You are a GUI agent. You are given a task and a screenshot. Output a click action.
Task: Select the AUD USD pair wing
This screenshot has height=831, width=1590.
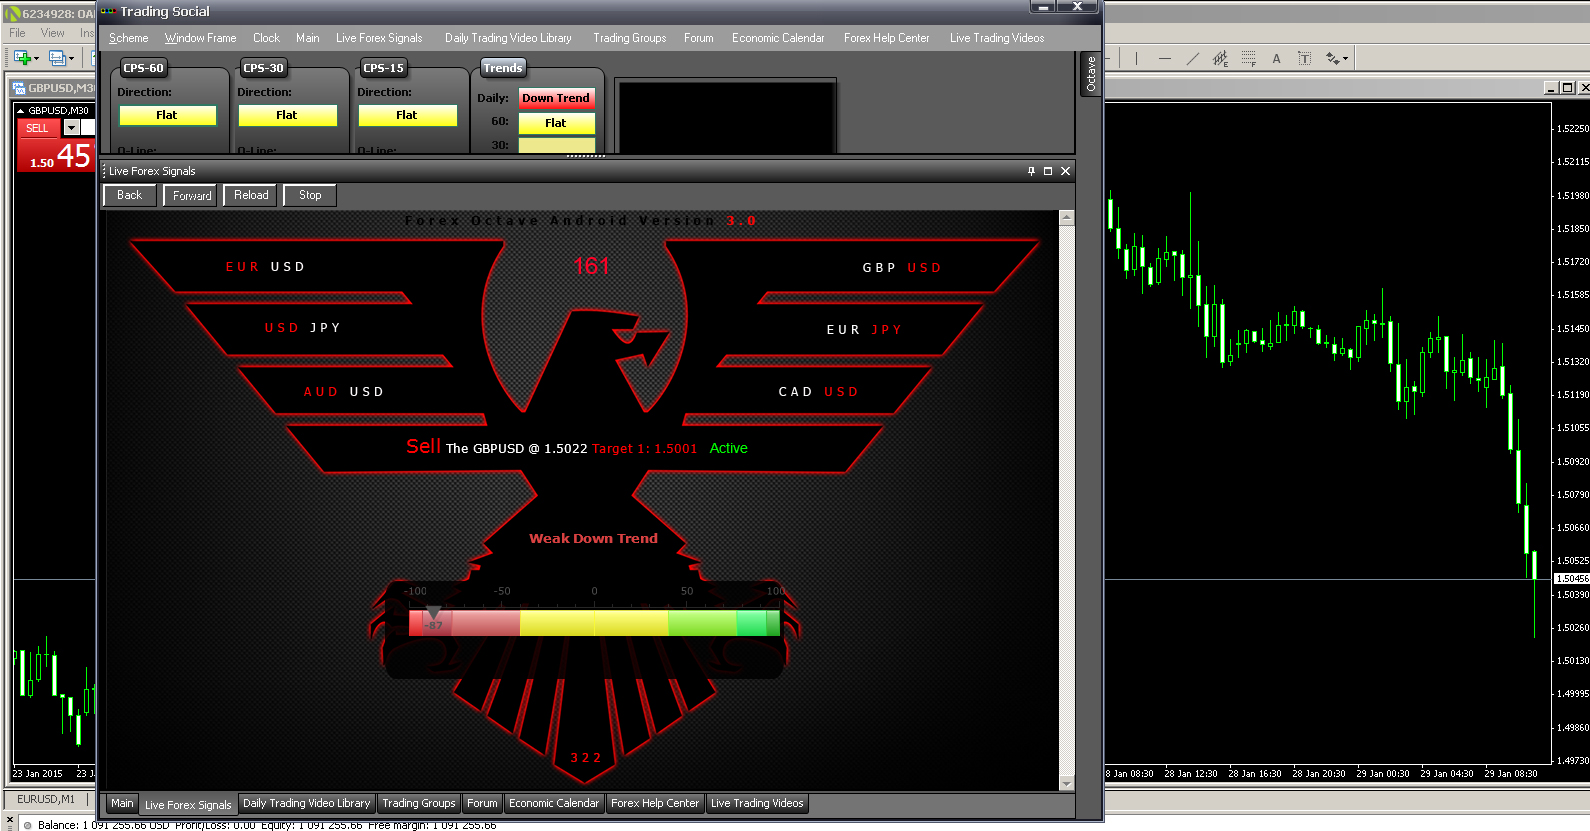(x=343, y=392)
